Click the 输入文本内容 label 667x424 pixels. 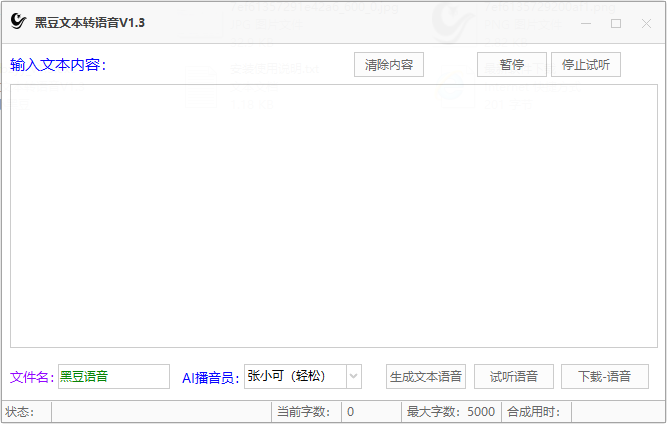(58, 65)
